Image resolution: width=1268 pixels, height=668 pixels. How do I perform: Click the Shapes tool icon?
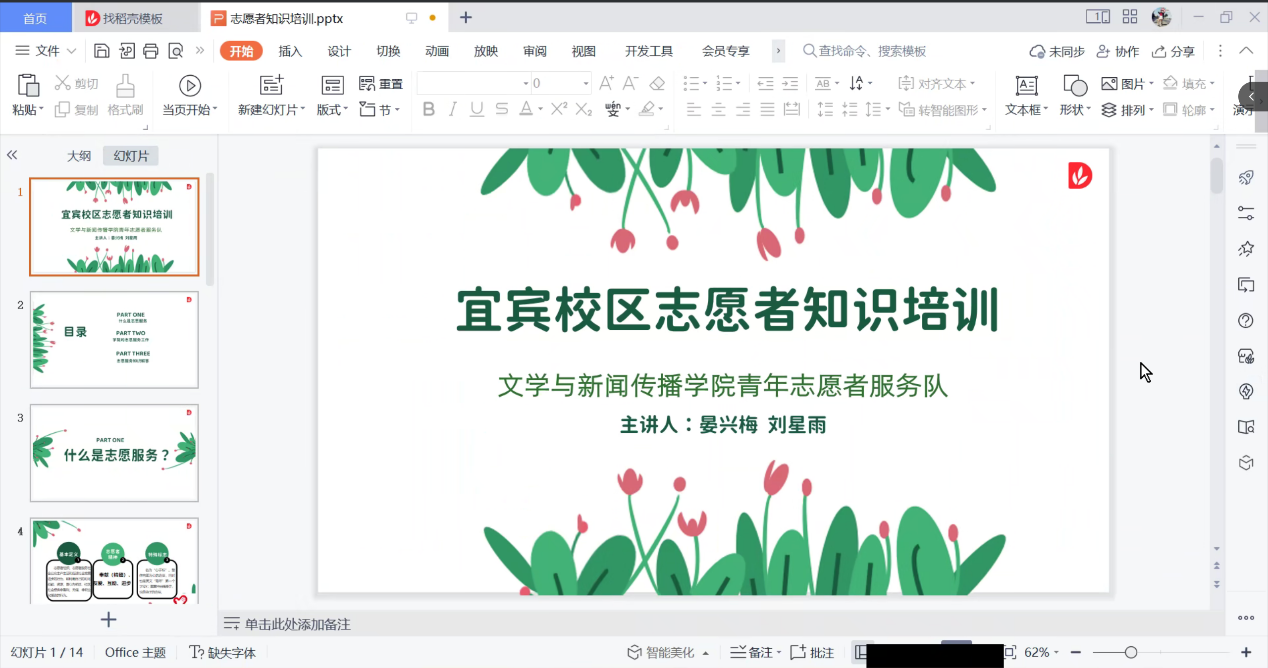[x=1073, y=86]
